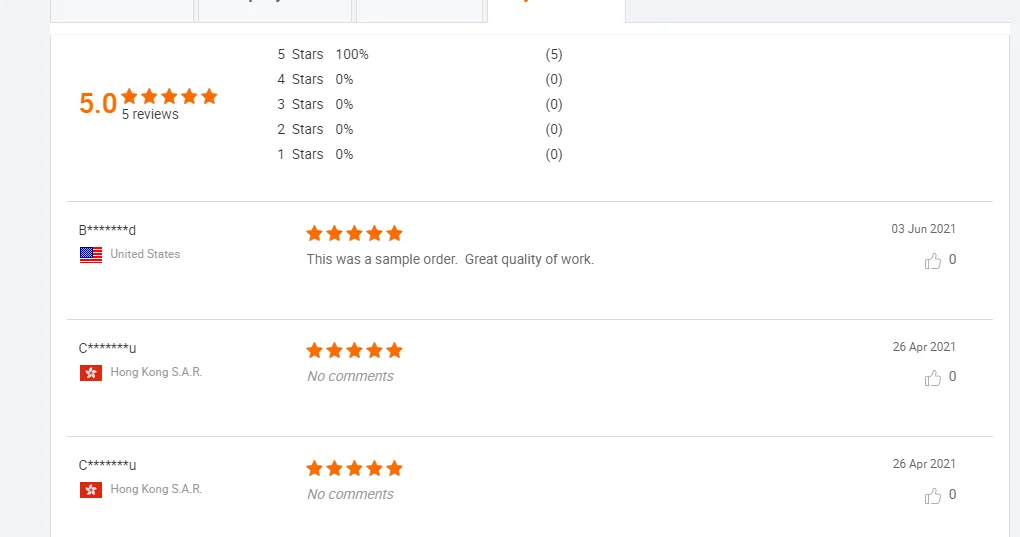
Task: Click the overall rating stars above "5 reviews"
Action: (169, 97)
